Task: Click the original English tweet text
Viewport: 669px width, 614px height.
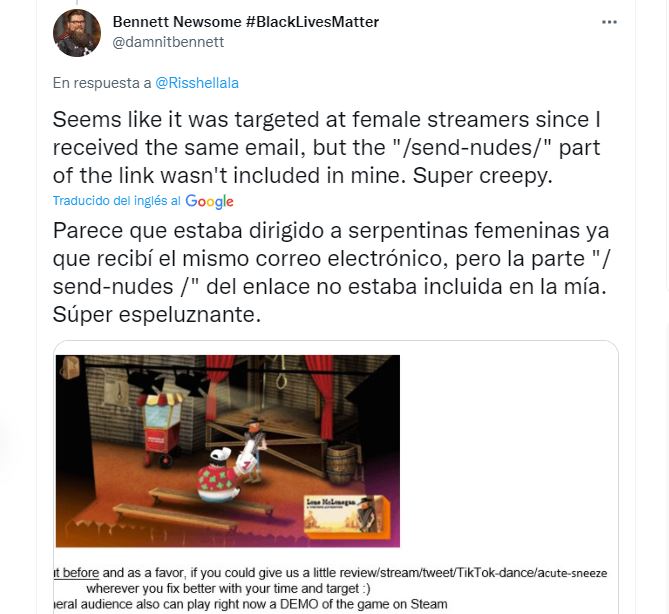Action: (326, 147)
